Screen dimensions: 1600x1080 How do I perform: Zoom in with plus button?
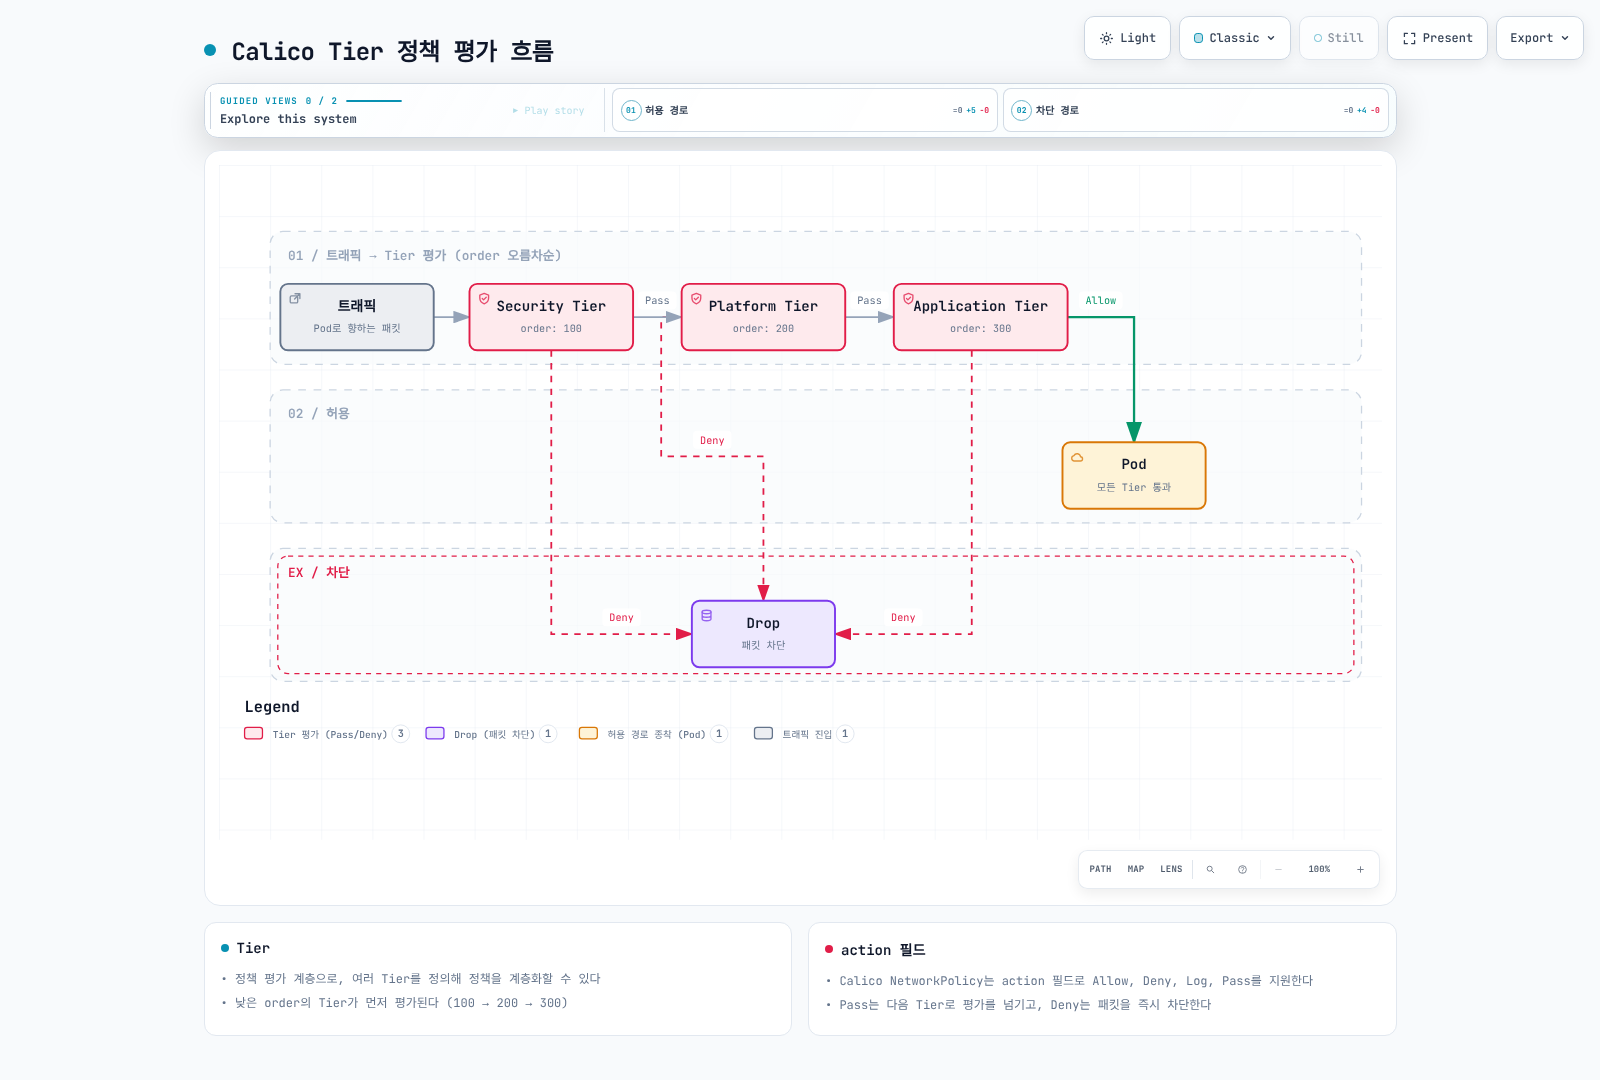click(1360, 869)
